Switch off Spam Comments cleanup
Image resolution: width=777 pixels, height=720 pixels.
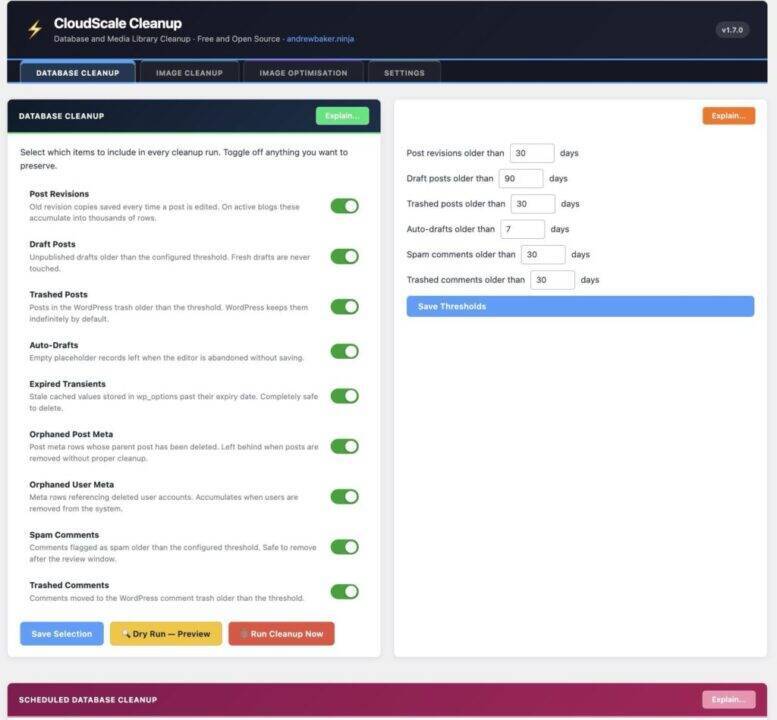[x=344, y=547]
